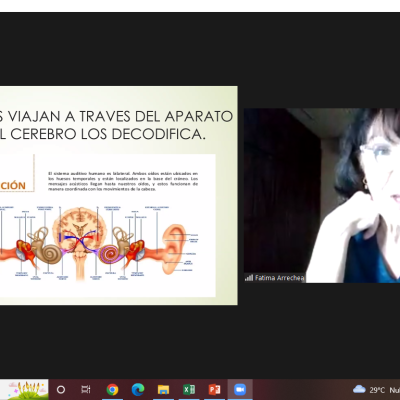Viewport: 400px width, 400px height.
Task: Open File Explorer on the taskbar
Action: [x=163, y=389]
